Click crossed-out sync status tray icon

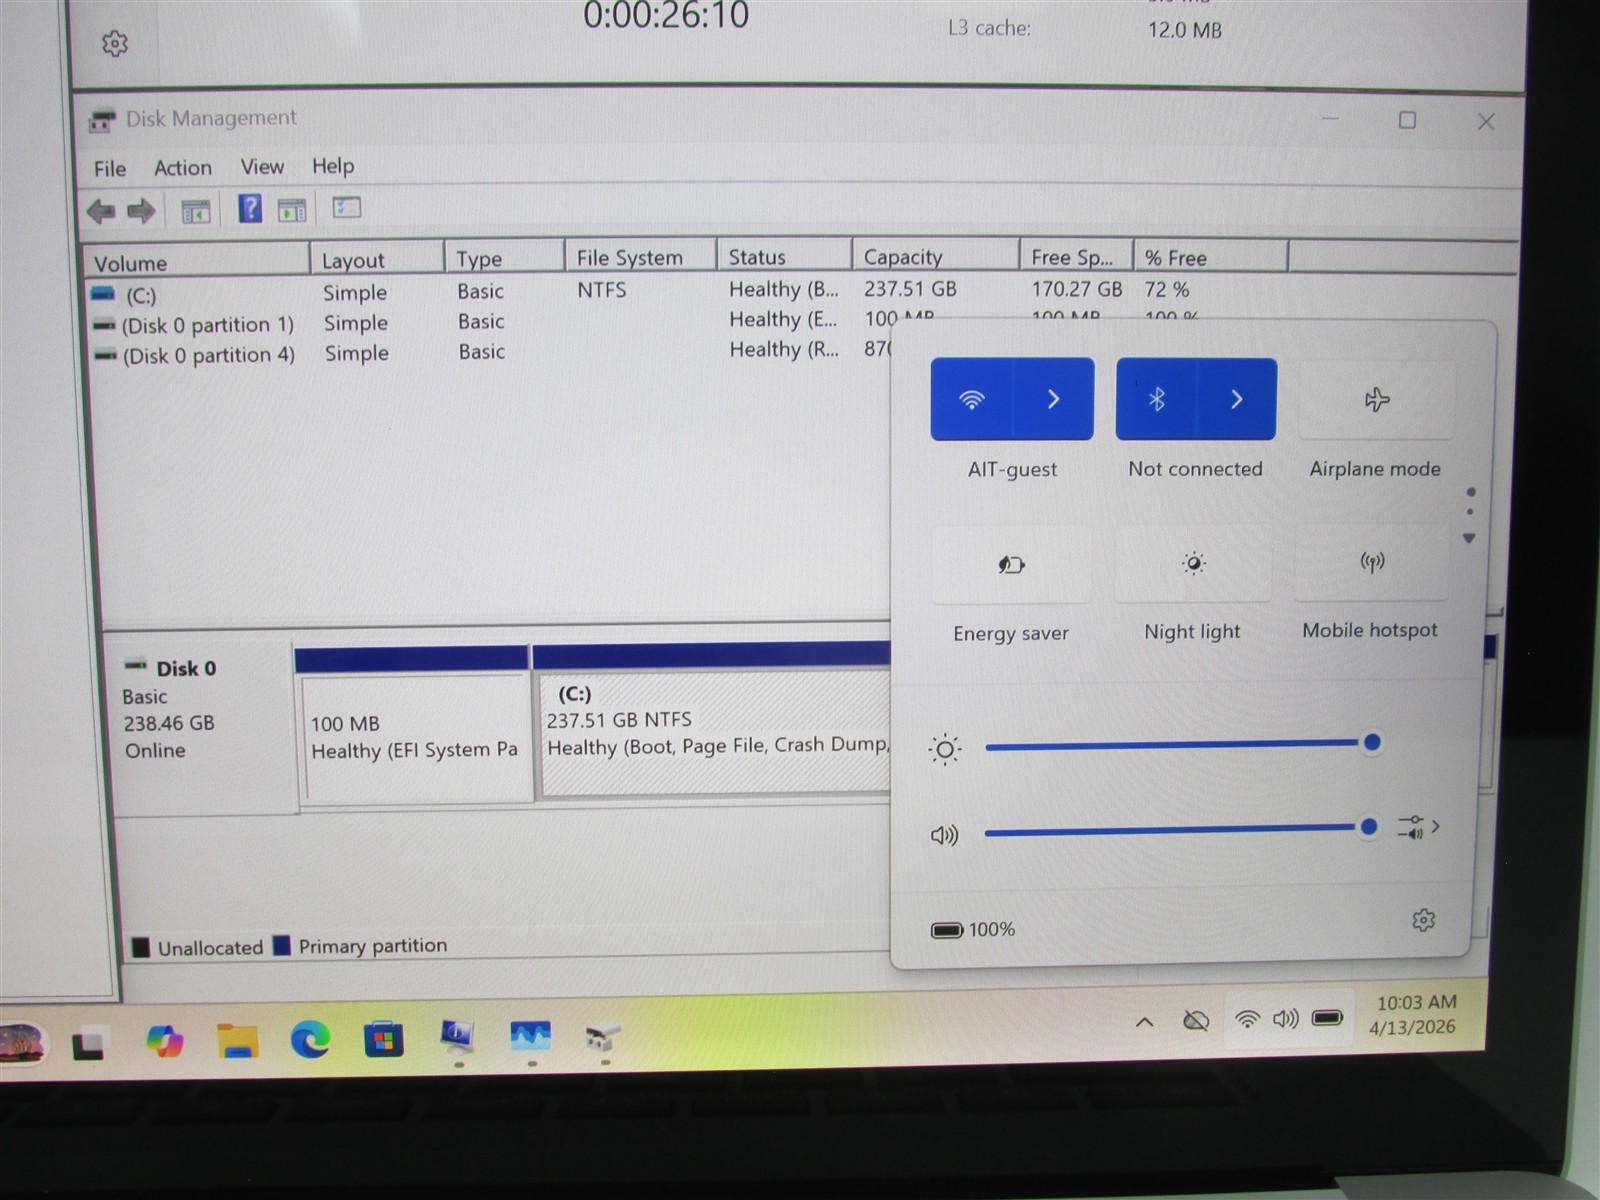pyautogui.click(x=1196, y=1021)
